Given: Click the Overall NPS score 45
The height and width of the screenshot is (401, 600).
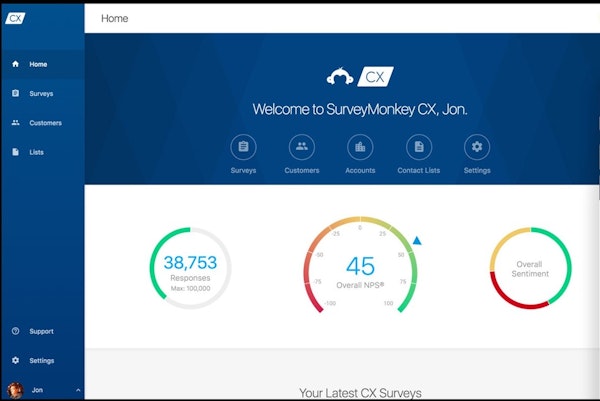Looking at the screenshot, I should 360,266.
